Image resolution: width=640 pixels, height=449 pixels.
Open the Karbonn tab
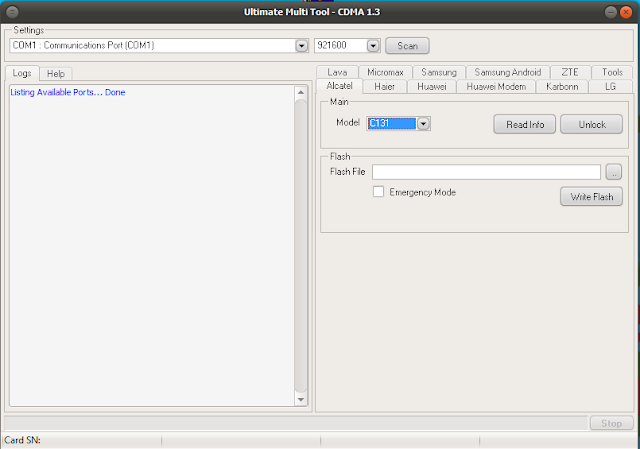[562, 87]
